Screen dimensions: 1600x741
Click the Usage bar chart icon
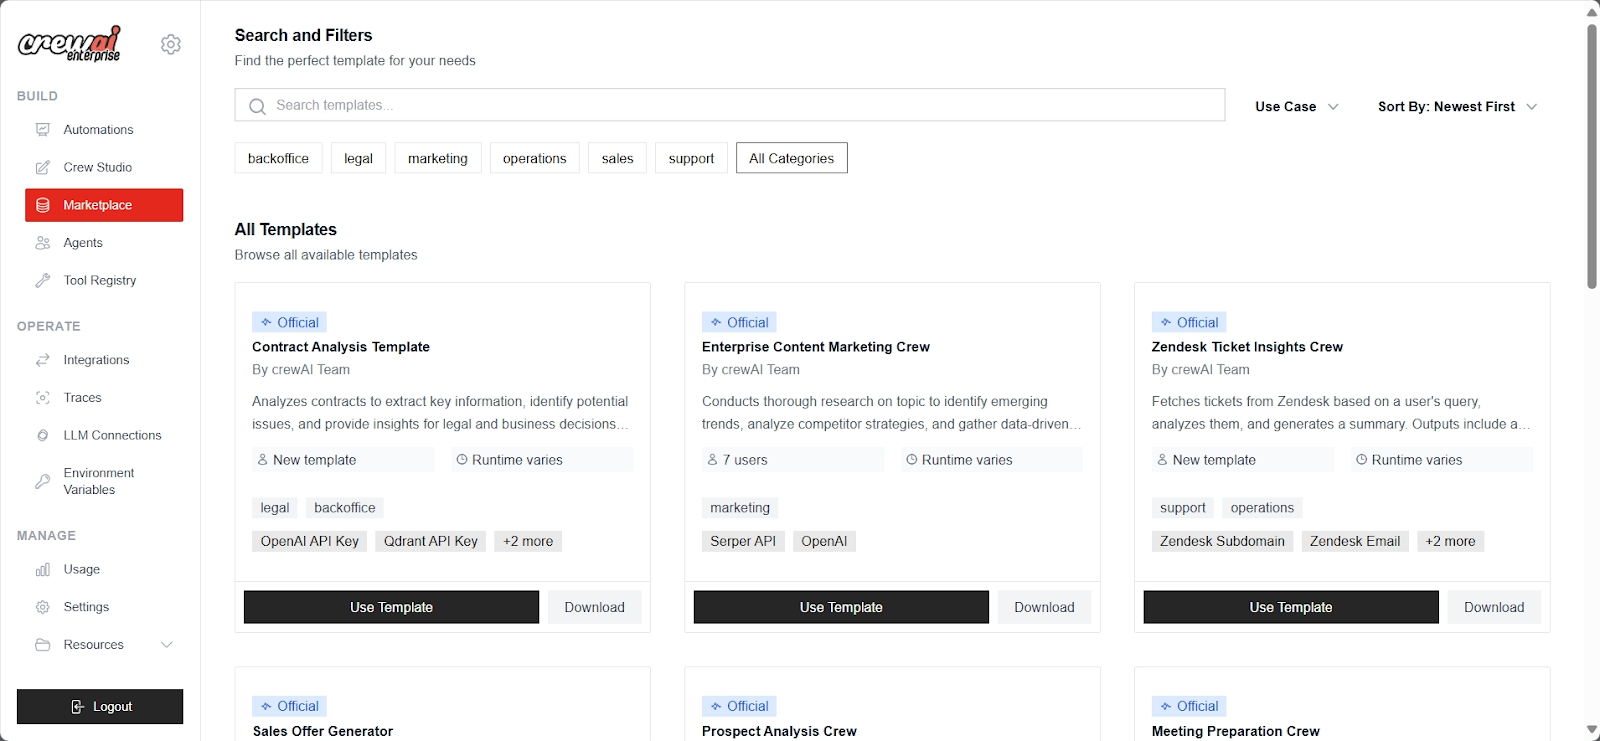pyautogui.click(x=43, y=570)
